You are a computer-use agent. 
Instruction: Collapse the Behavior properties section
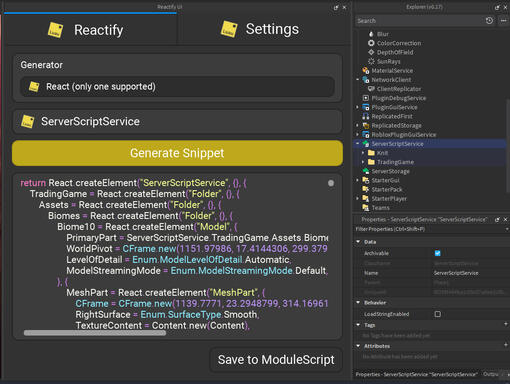coord(358,303)
